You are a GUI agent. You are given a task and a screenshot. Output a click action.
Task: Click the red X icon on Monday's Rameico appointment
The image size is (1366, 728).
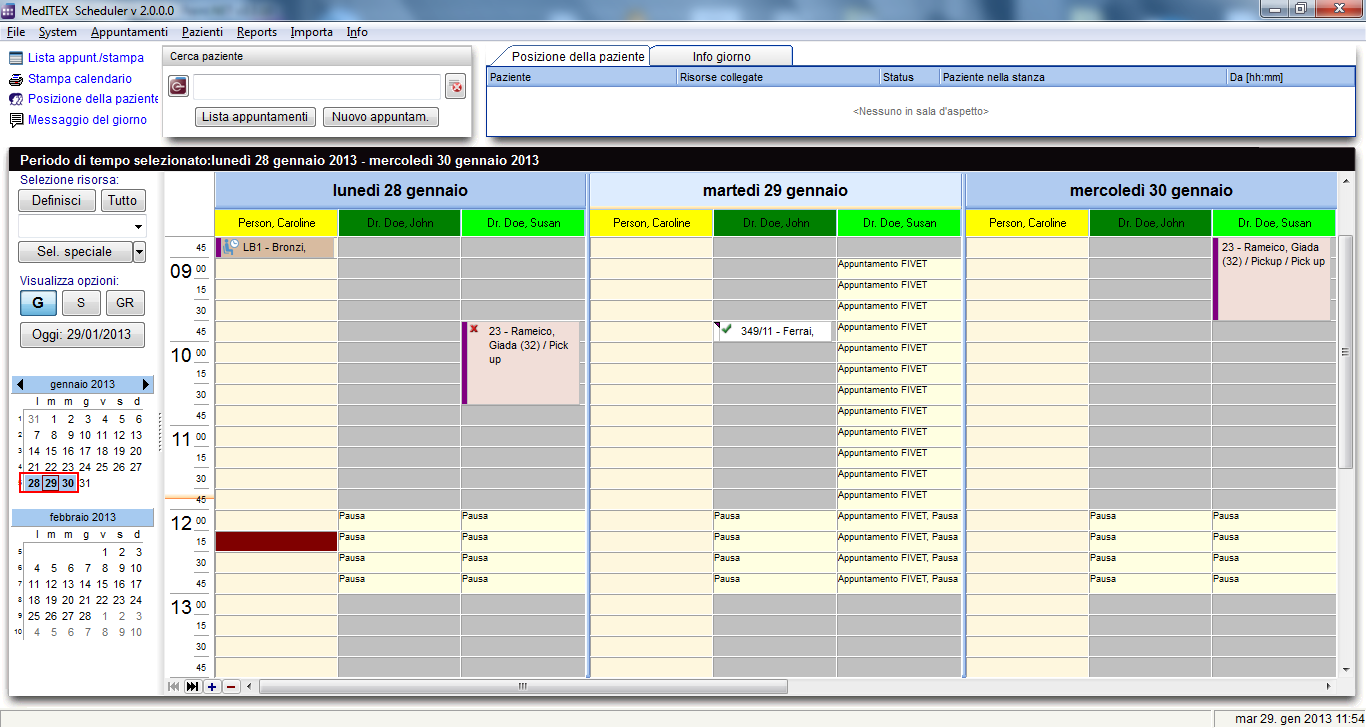[x=474, y=329]
